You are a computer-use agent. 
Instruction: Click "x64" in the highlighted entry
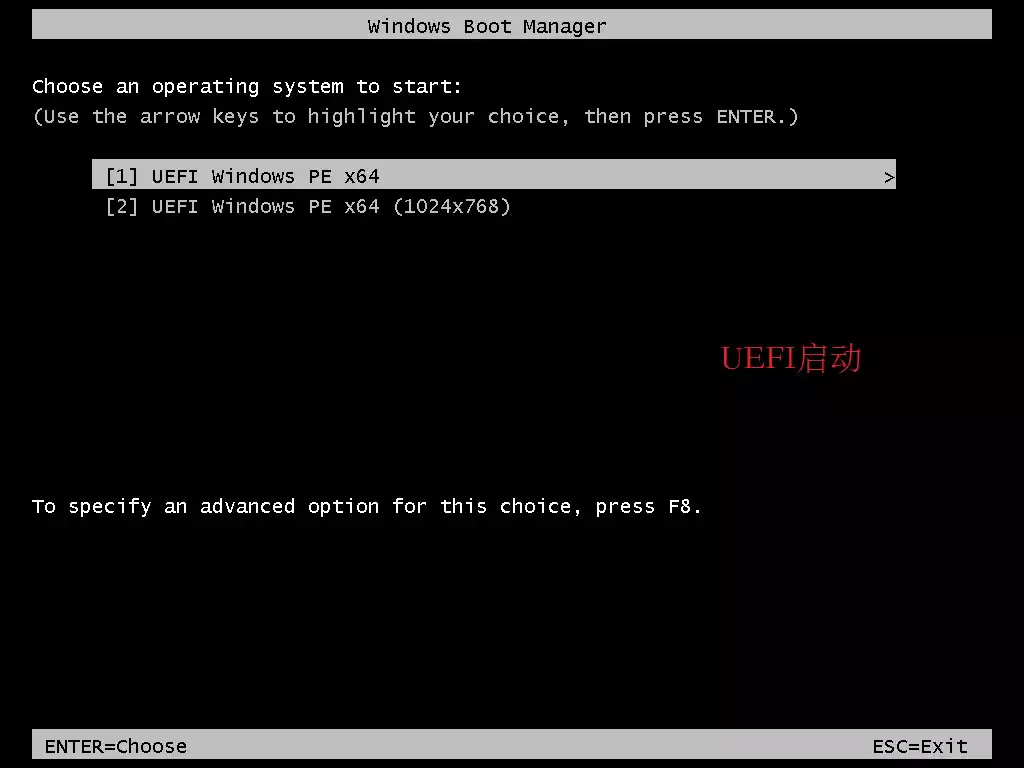click(x=362, y=176)
